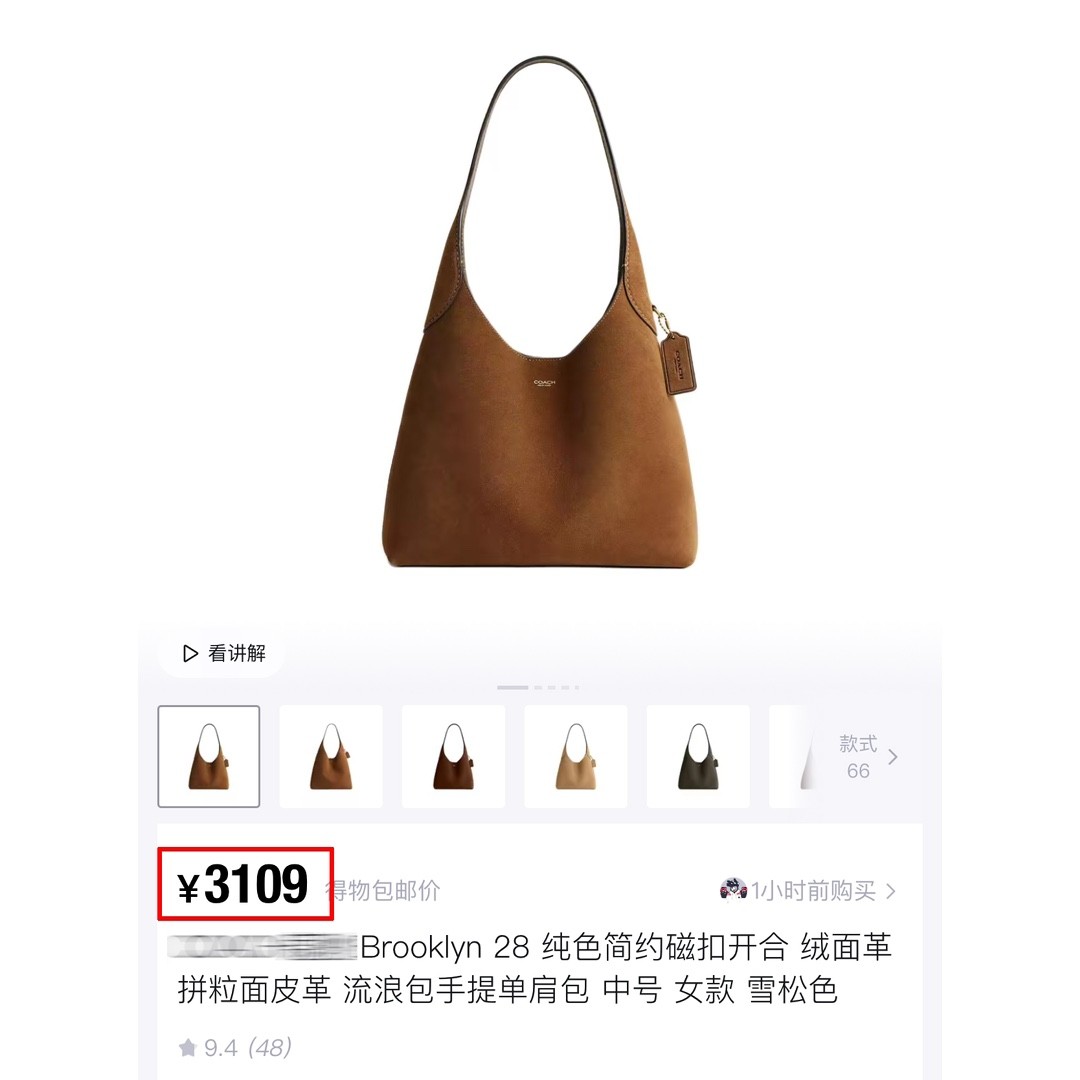Viewport: 1080px width, 1080px height.
Task: Click the play triangle icon in 看讲解
Action: tap(190, 653)
